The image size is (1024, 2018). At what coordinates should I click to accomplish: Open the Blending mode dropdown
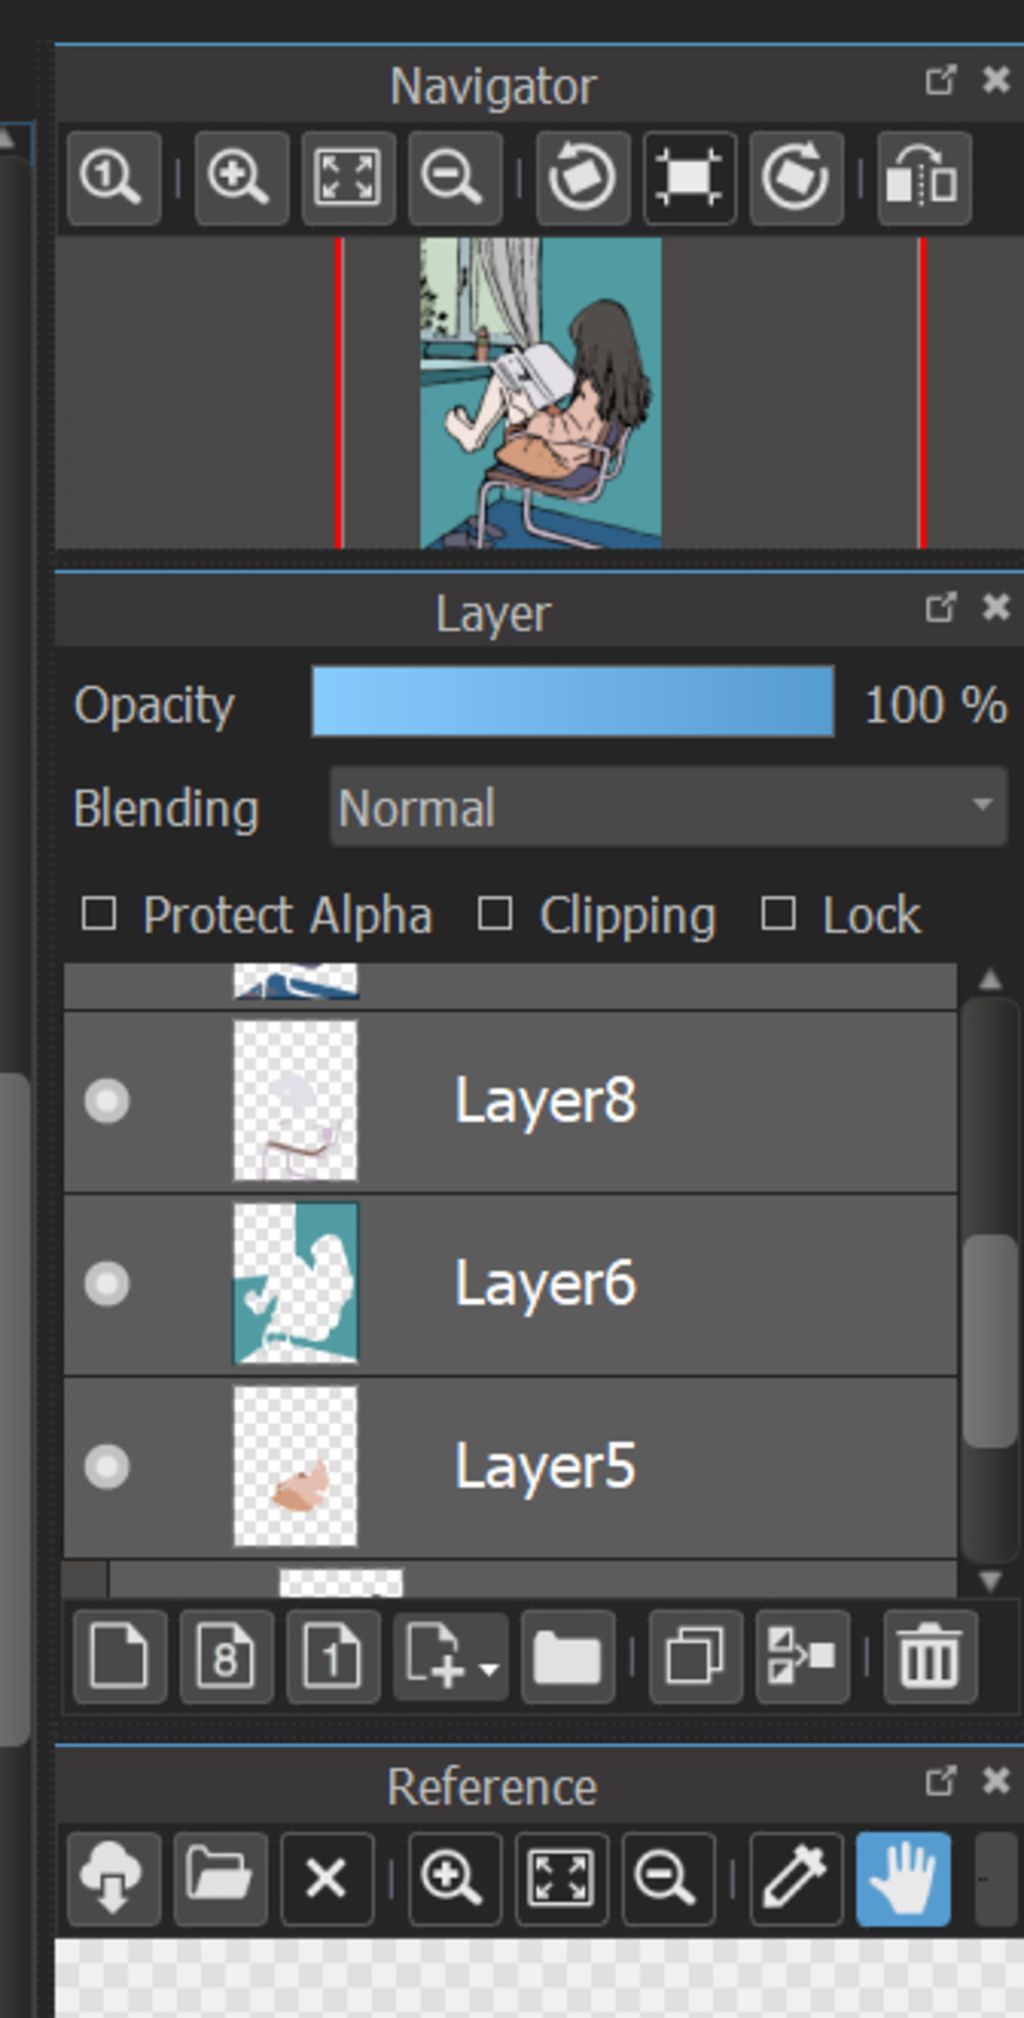tap(667, 807)
